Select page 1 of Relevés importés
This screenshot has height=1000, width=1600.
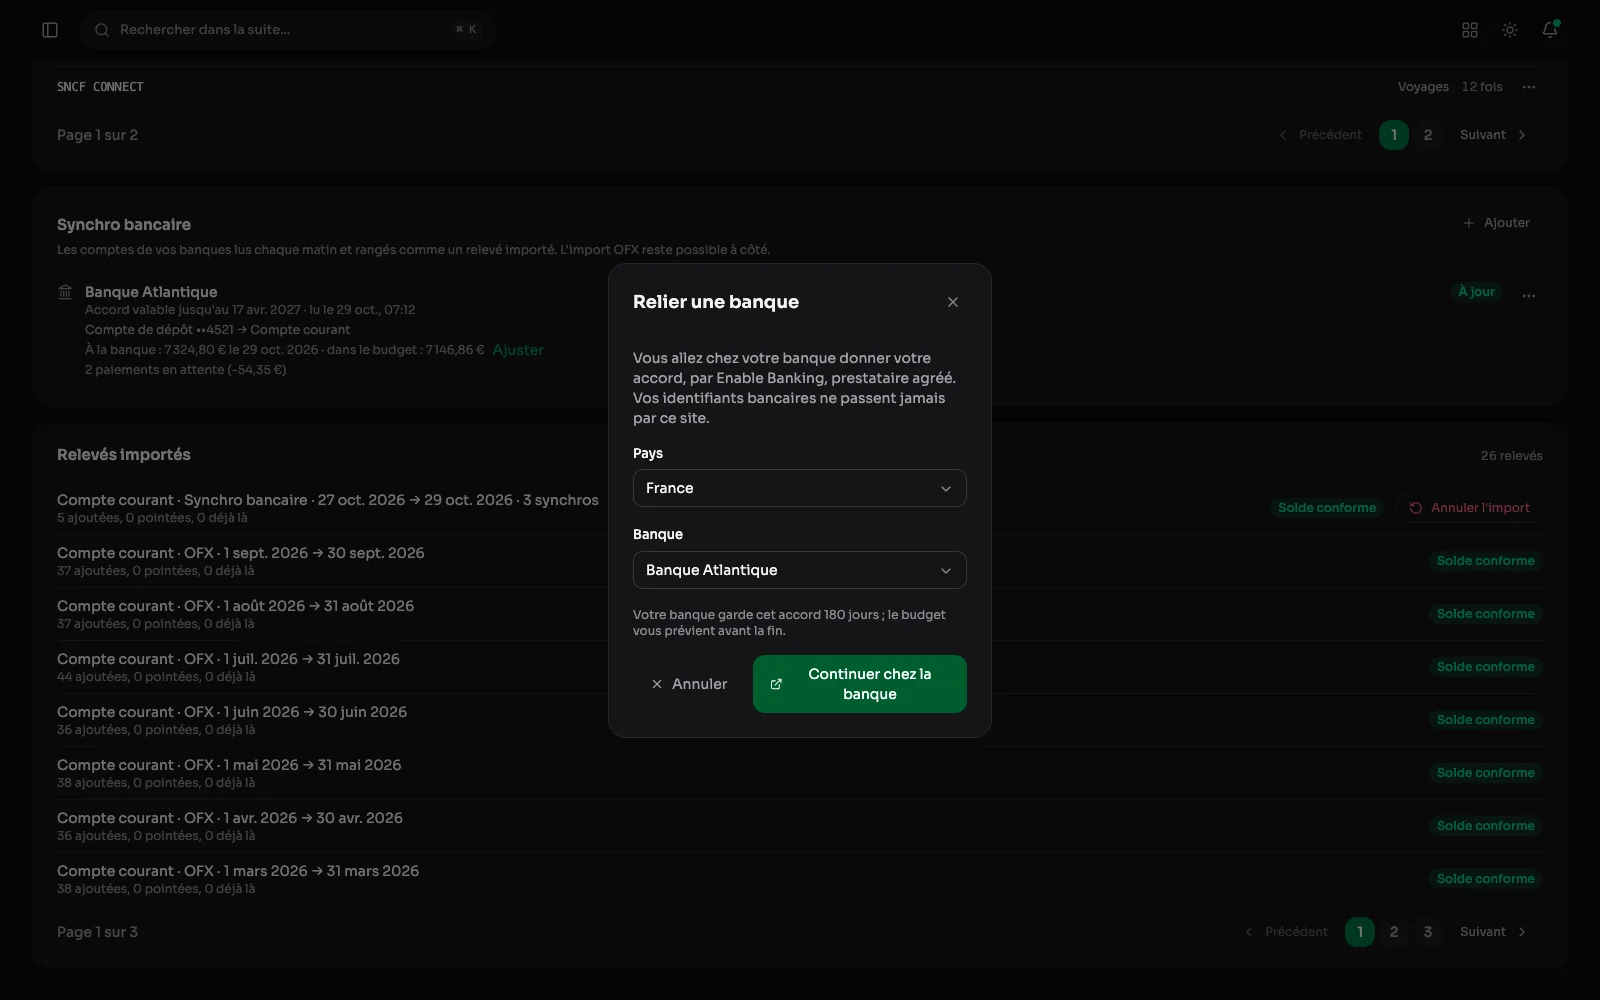pos(1360,932)
